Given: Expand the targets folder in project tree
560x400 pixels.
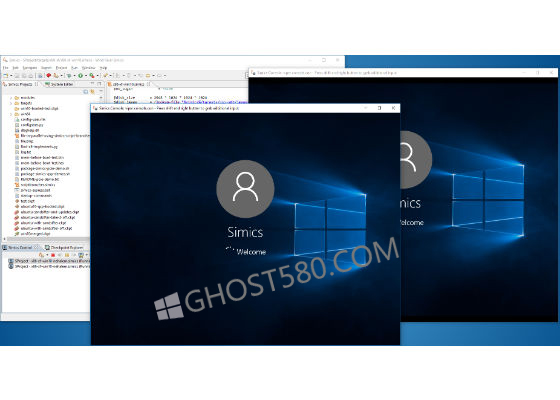Looking at the screenshot, I should (x=11, y=103).
